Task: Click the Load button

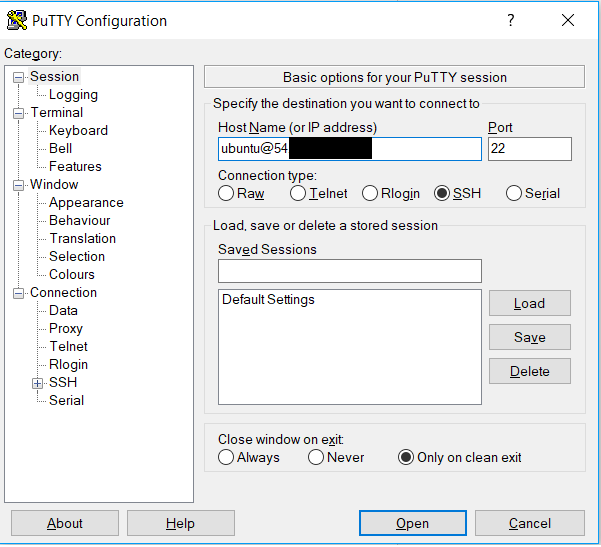Action: pyautogui.click(x=530, y=304)
